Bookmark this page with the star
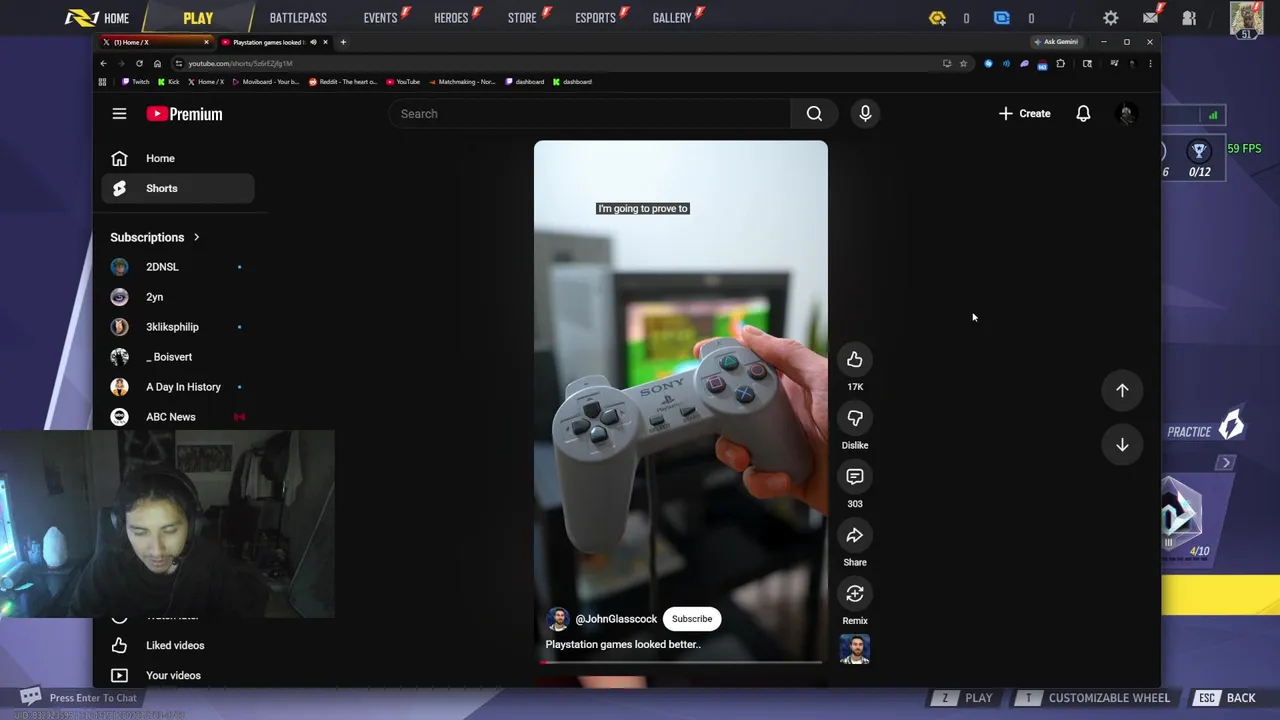Screen dimensions: 1280x720 (963, 63)
